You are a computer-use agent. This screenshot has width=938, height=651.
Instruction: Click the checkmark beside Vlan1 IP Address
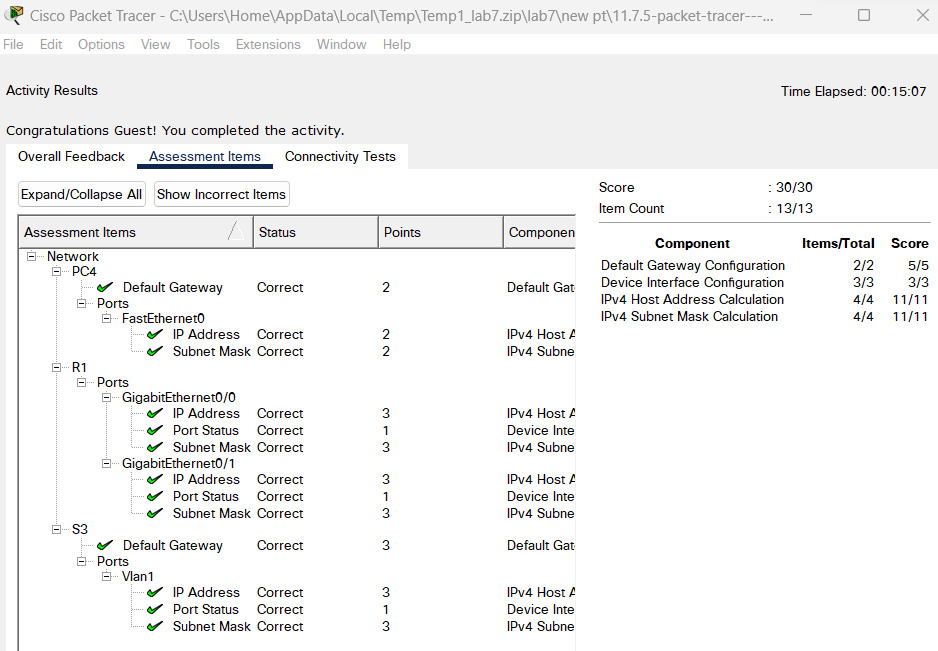coord(155,592)
